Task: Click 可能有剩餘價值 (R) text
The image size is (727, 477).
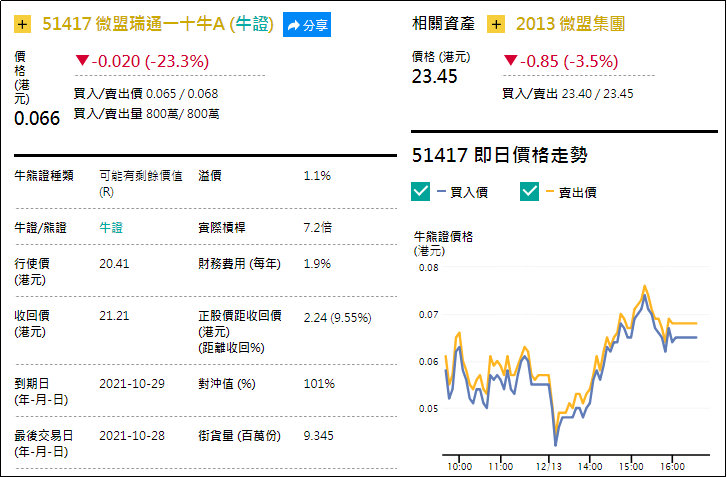Action: (140, 184)
